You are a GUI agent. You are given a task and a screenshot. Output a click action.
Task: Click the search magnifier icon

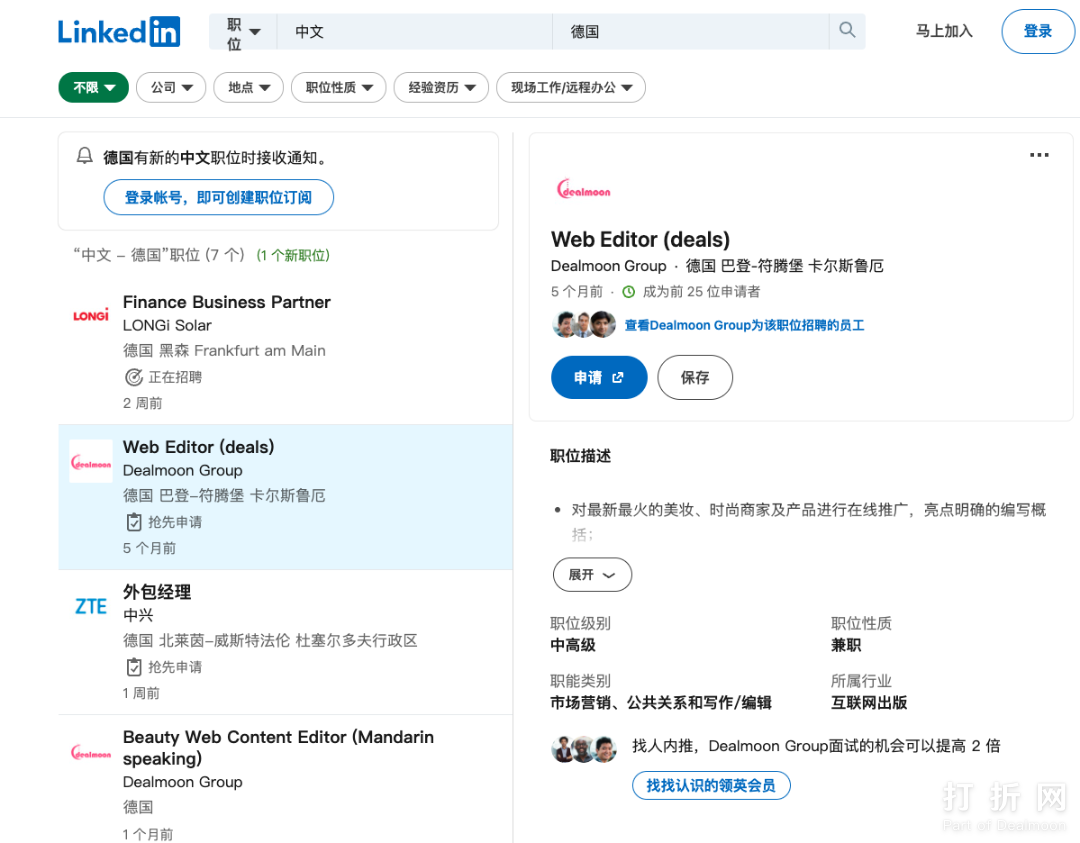(x=847, y=31)
